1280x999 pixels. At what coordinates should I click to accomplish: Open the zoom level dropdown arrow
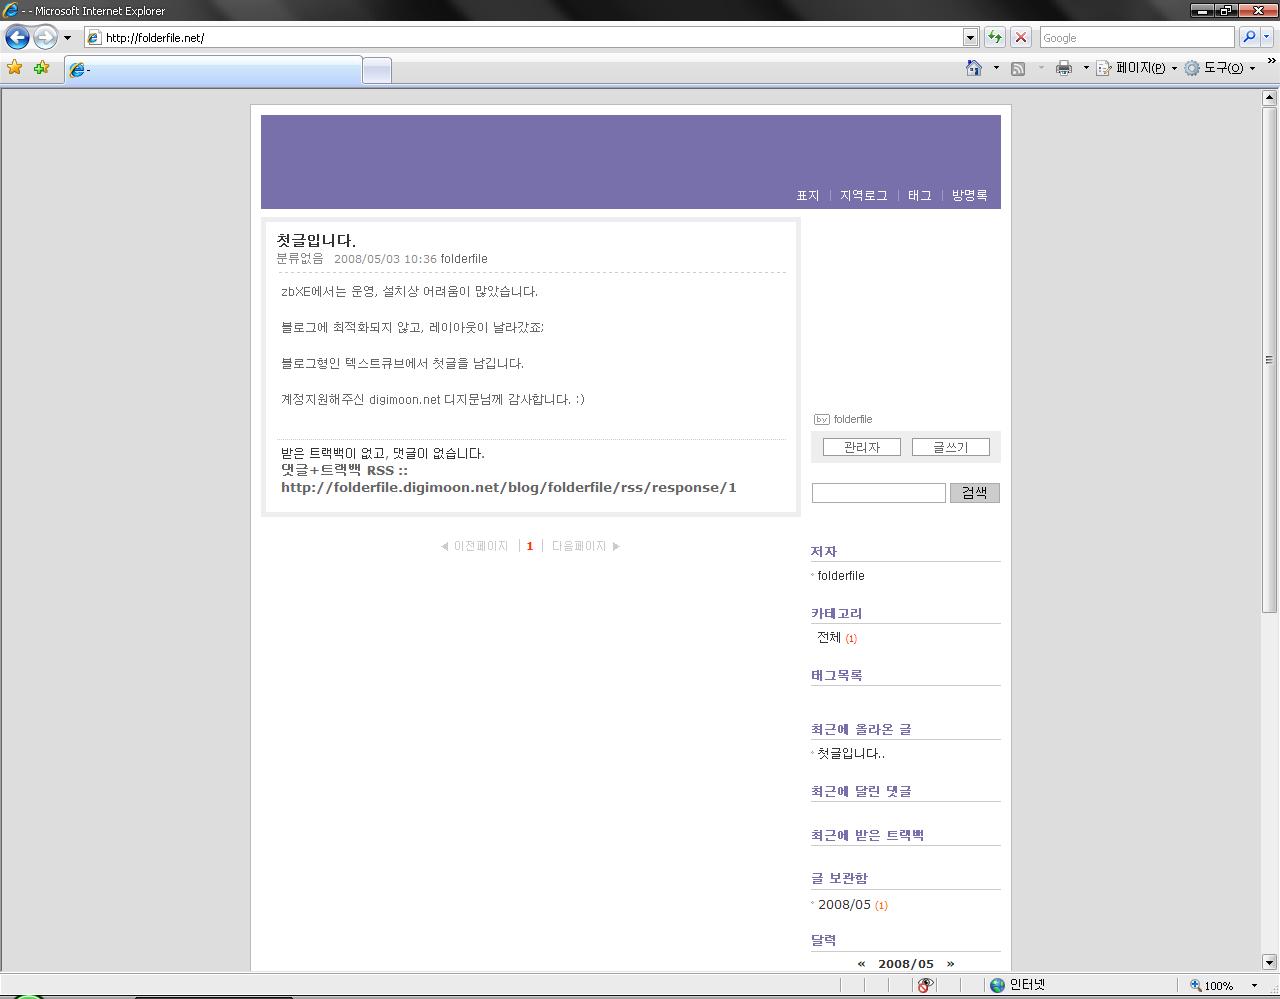click(1254, 986)
